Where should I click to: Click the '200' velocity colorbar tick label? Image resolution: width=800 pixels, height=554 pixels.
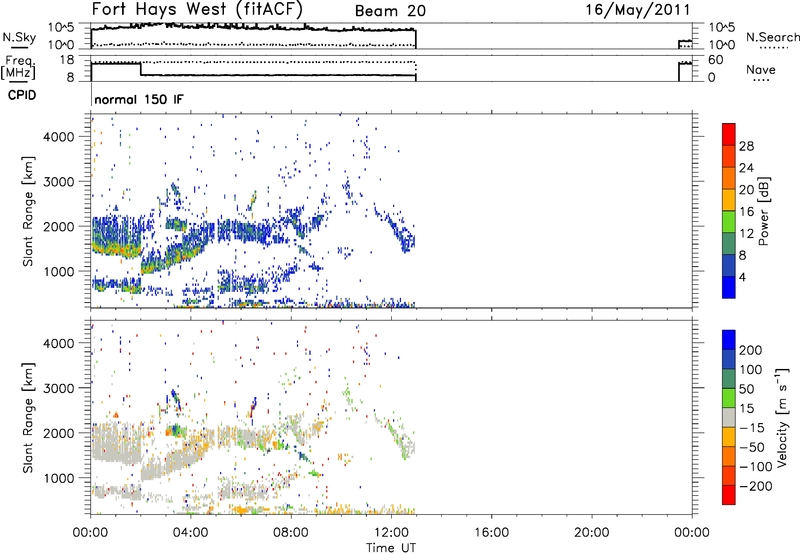(x=751, y=350)
